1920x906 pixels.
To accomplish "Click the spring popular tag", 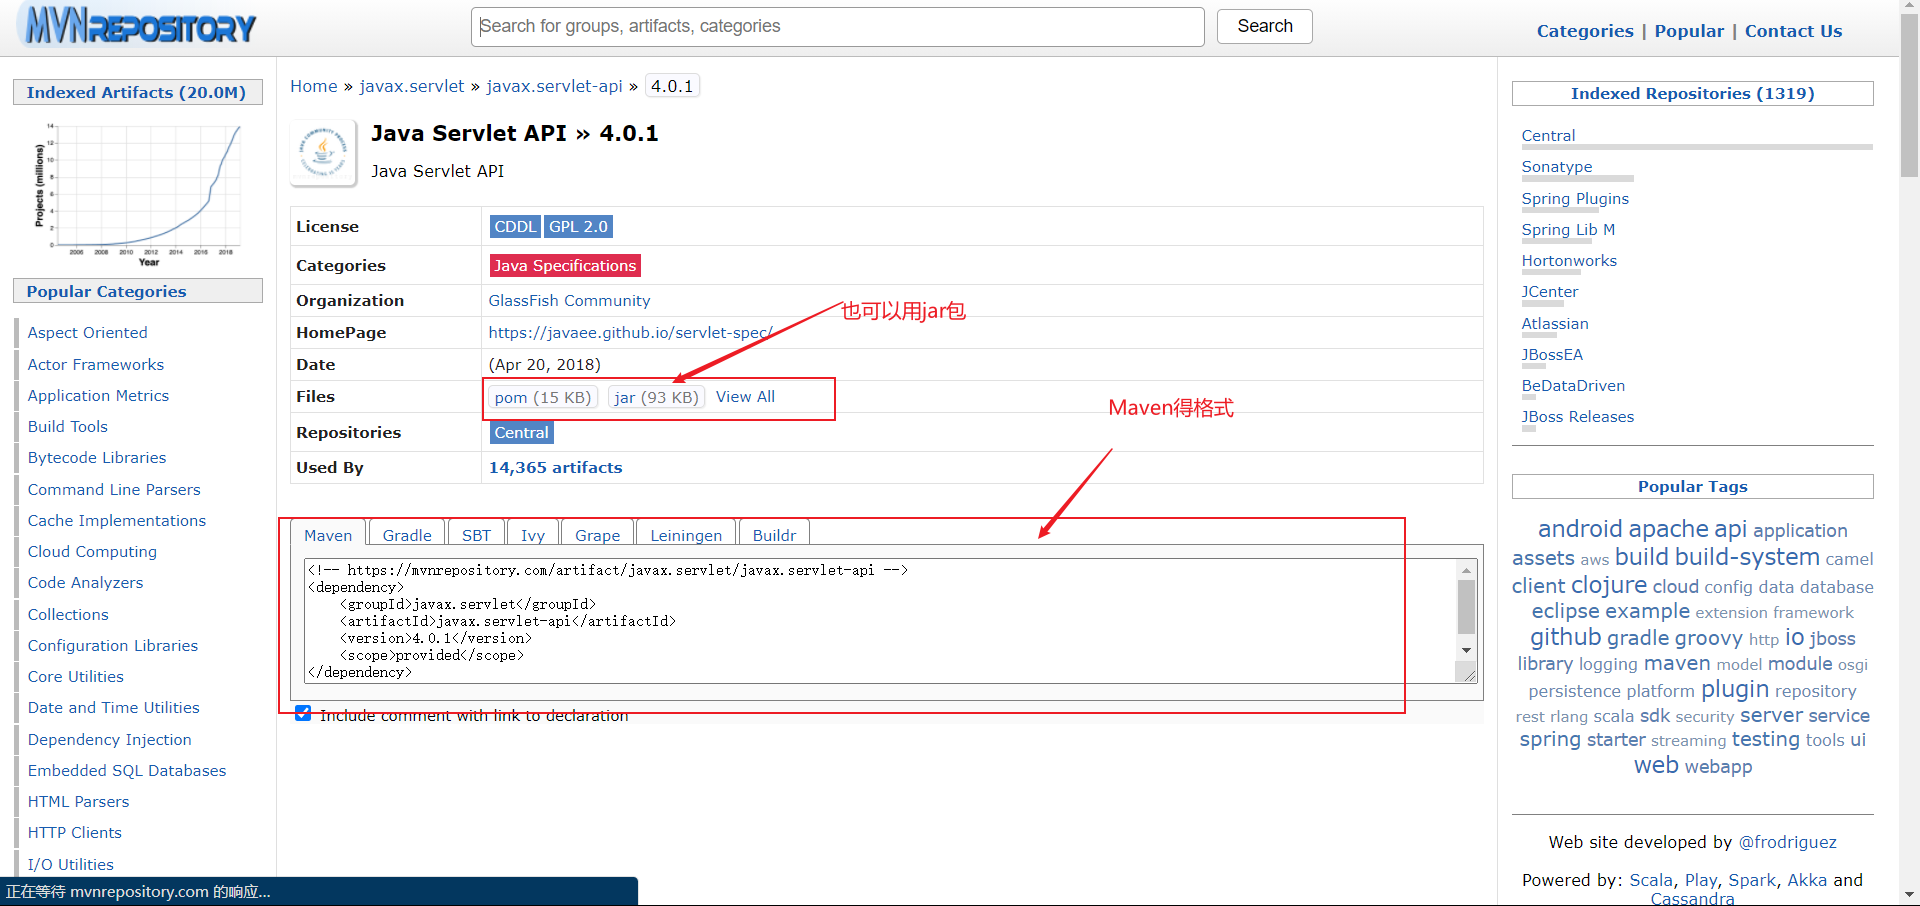I will [1550, 740].
